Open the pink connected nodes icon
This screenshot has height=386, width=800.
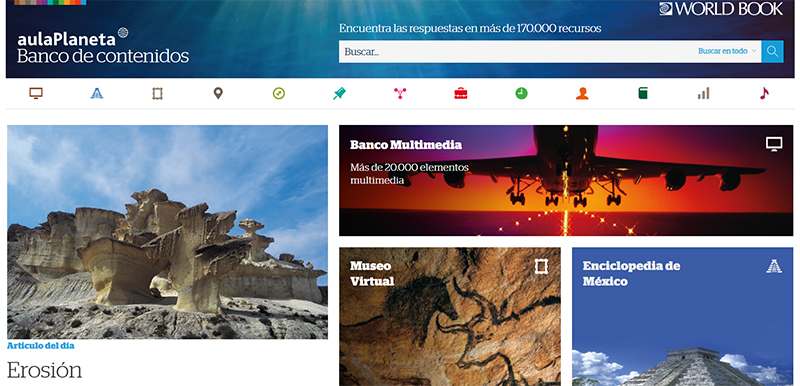(400, 93)
